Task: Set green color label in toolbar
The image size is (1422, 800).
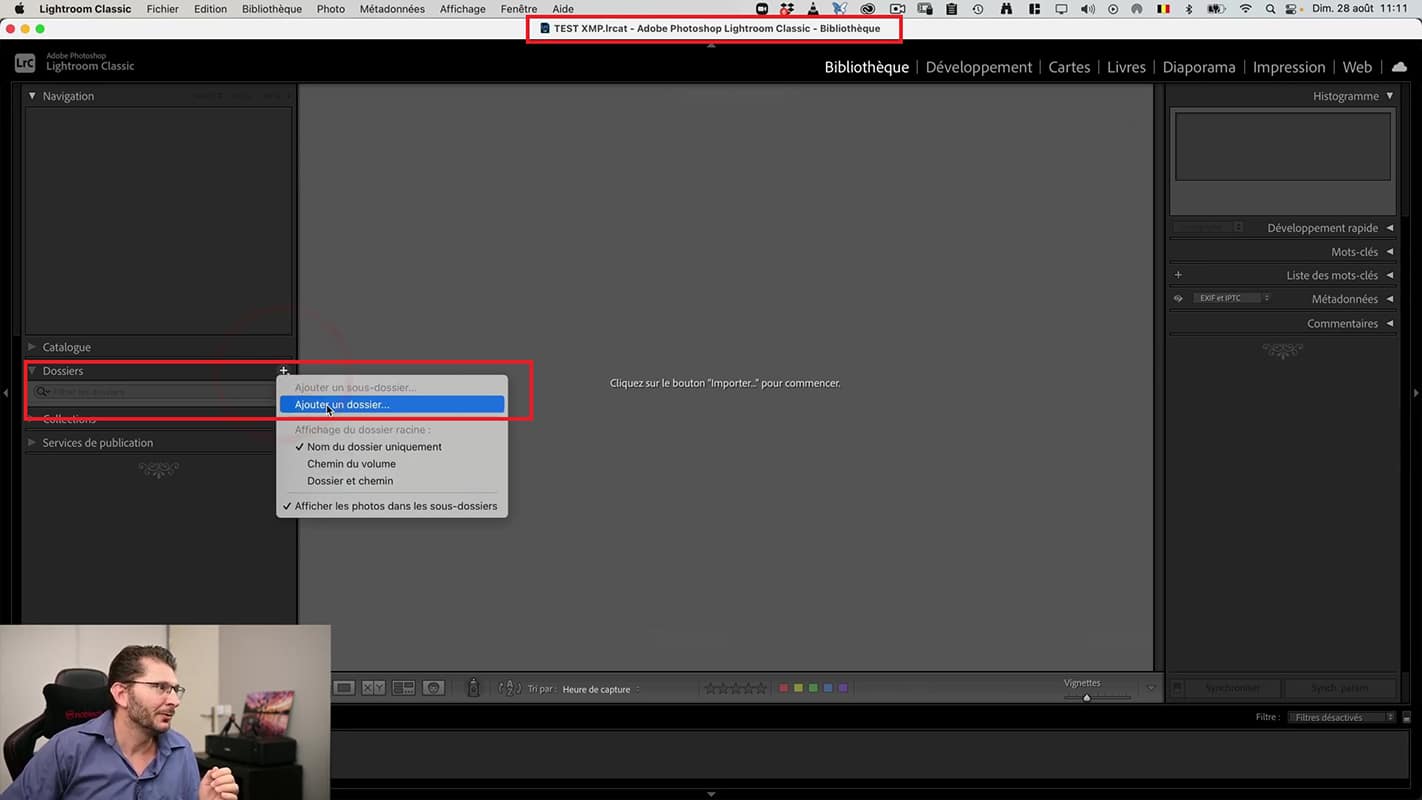Action: pyautogui.click(x=813, y=688)
